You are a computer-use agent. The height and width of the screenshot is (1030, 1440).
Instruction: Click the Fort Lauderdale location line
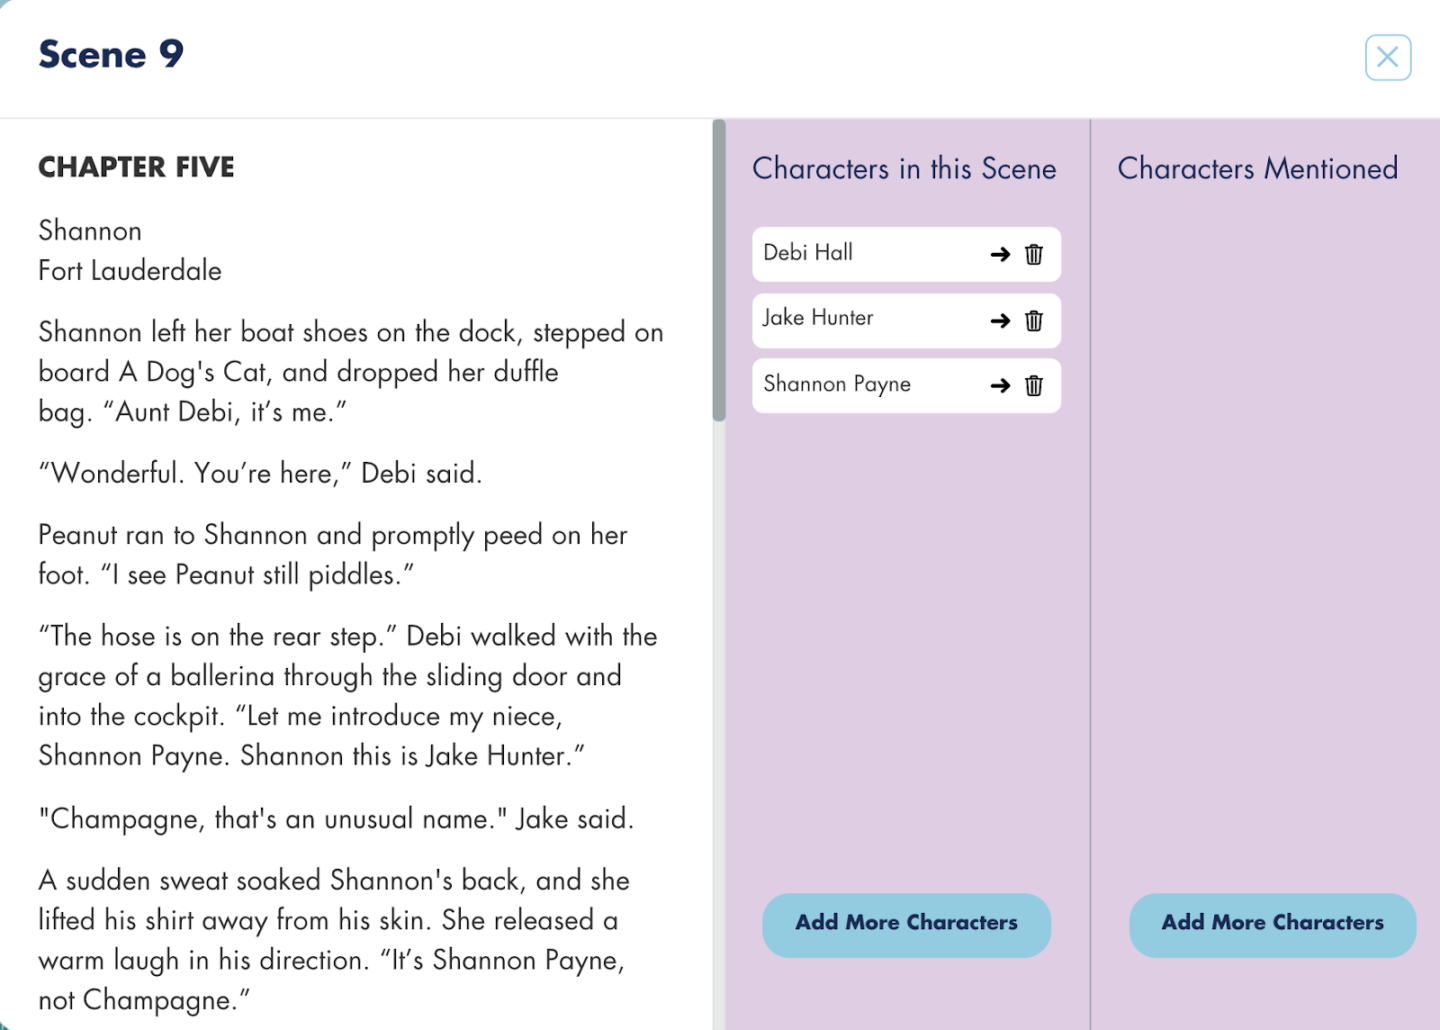tap(130, 270)
